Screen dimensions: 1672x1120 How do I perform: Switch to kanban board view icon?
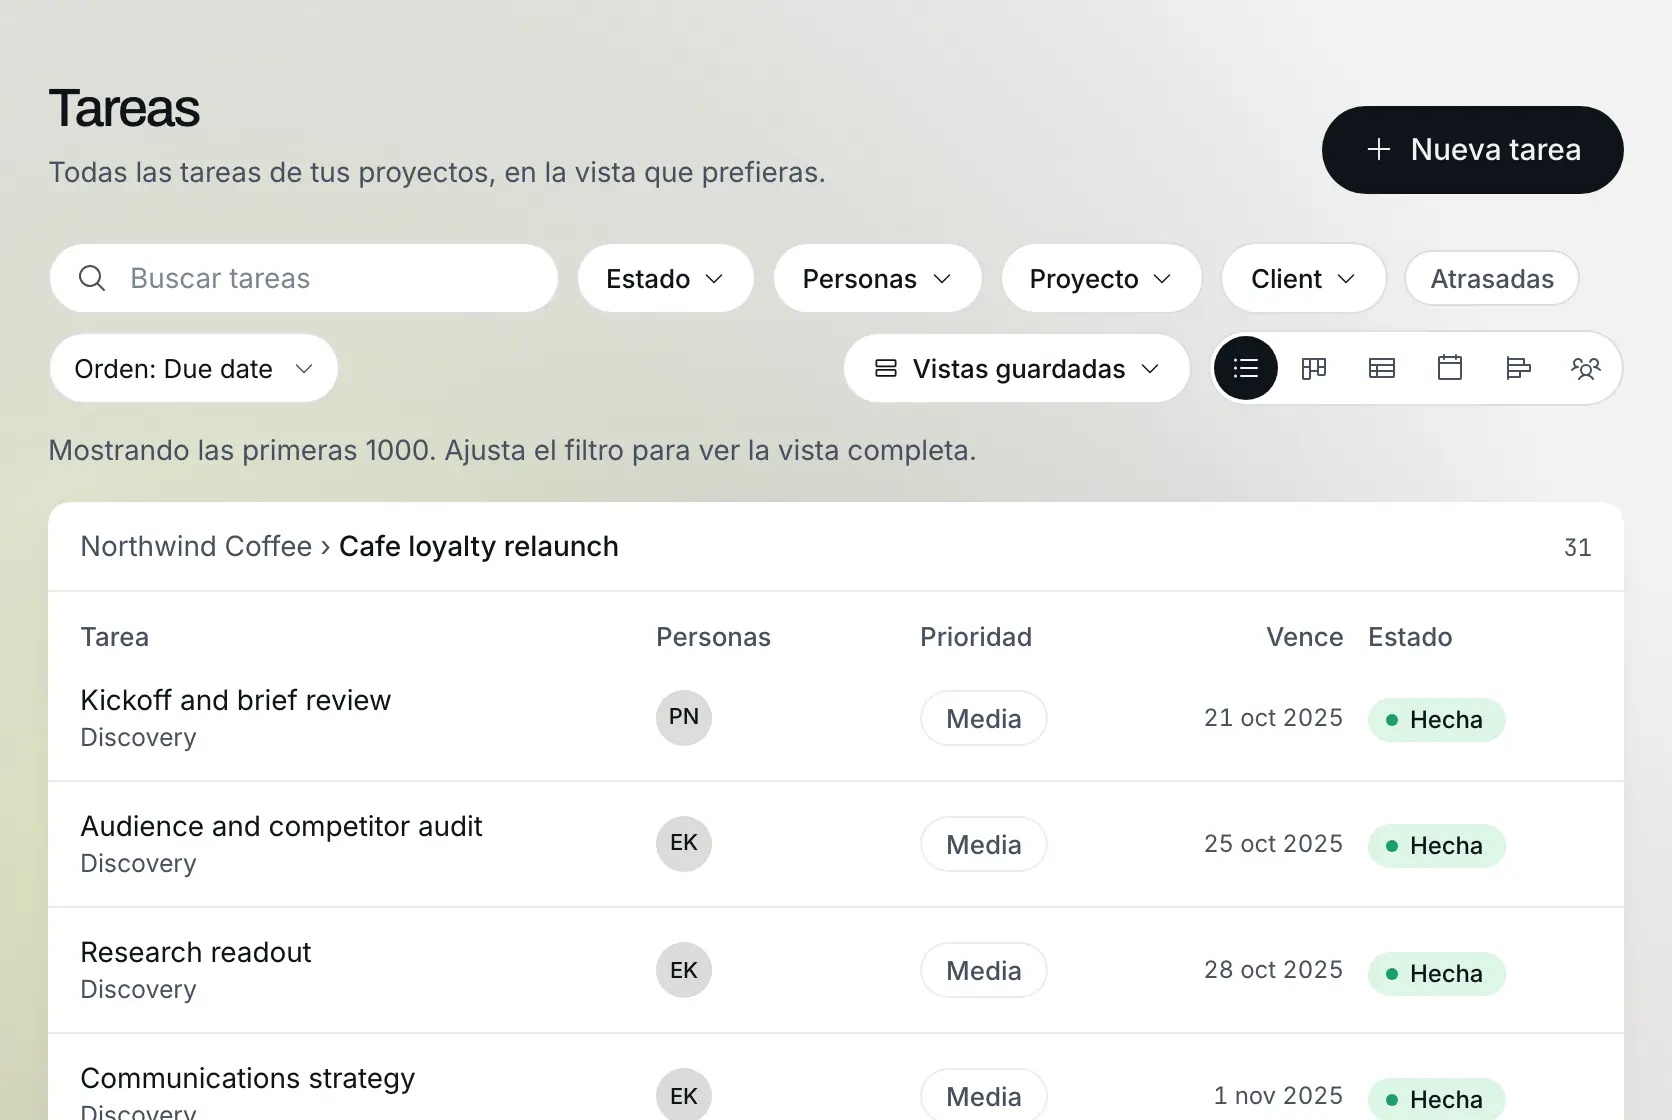point(1314,368)
